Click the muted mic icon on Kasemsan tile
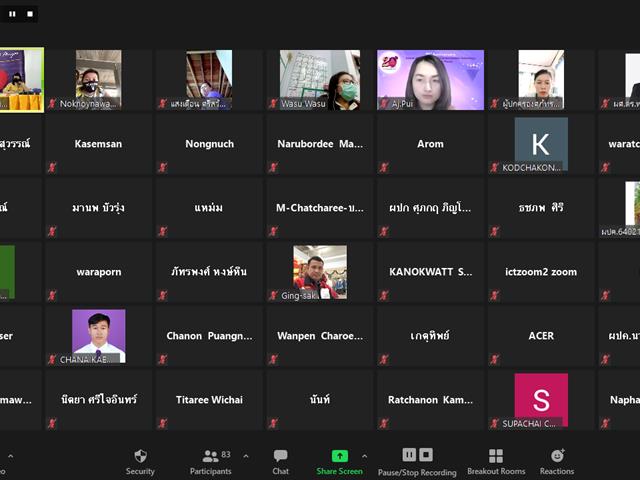This screenshot has width=640, height=480. pos(52,167)
